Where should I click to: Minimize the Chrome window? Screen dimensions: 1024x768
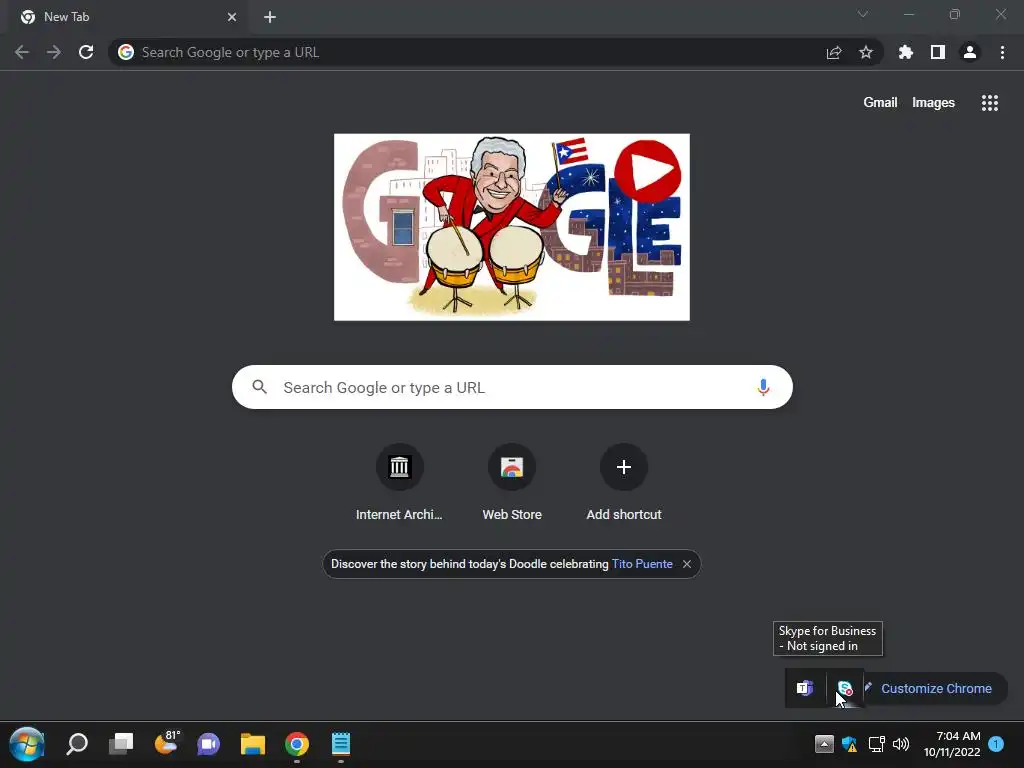[908, 14]
